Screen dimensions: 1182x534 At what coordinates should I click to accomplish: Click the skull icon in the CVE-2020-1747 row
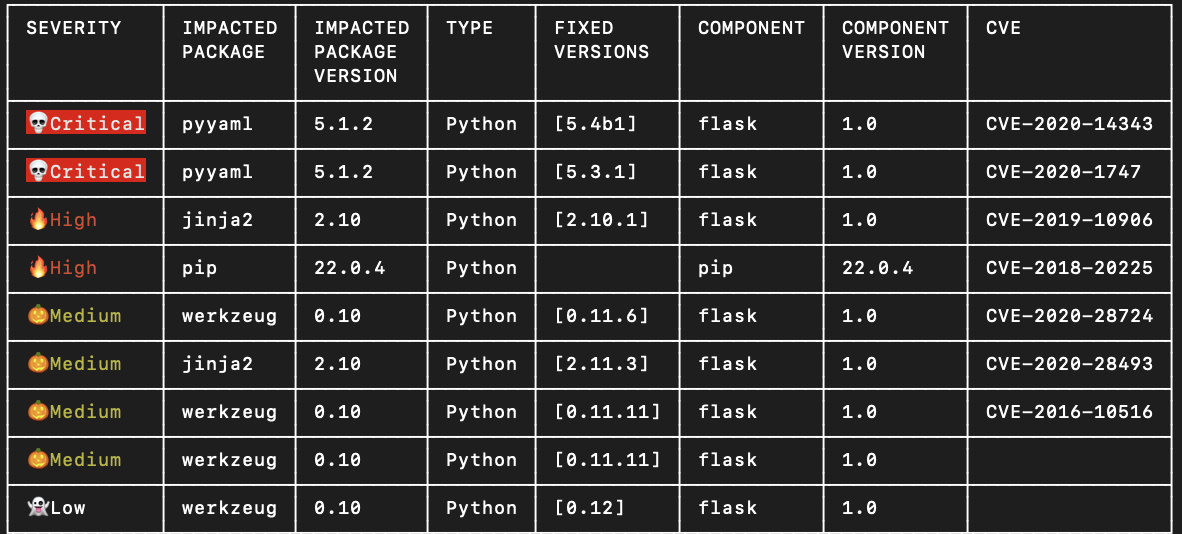tap(37, 172)
